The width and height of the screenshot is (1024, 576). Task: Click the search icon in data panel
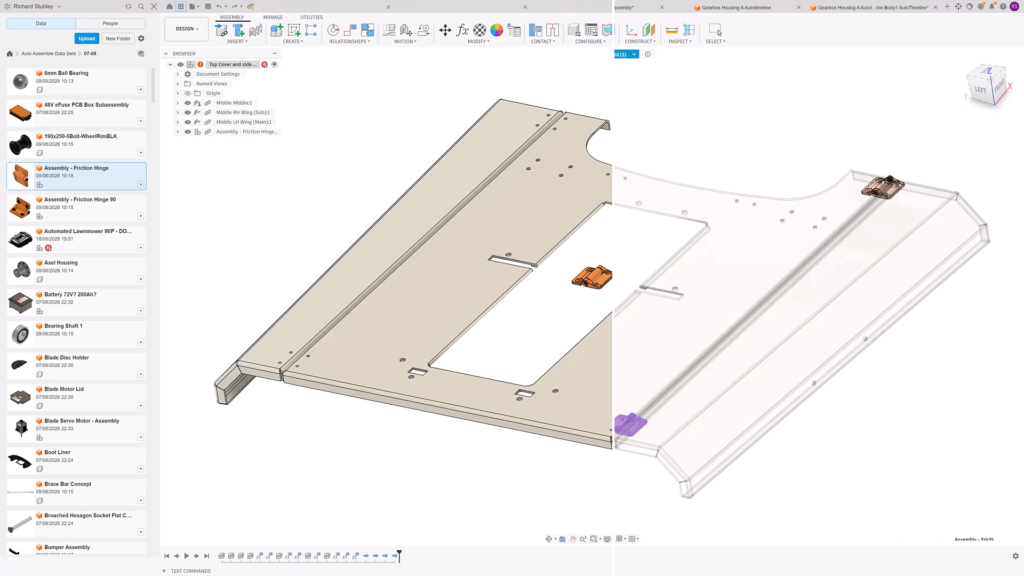[x=141, y=7]
